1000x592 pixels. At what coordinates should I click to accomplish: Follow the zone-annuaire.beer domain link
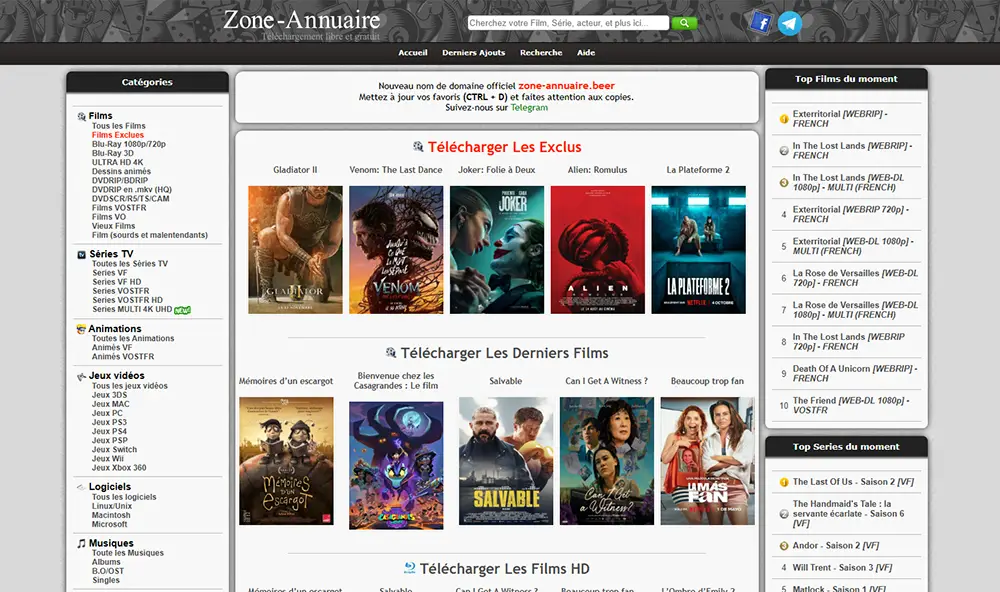[x=566, y=85]
